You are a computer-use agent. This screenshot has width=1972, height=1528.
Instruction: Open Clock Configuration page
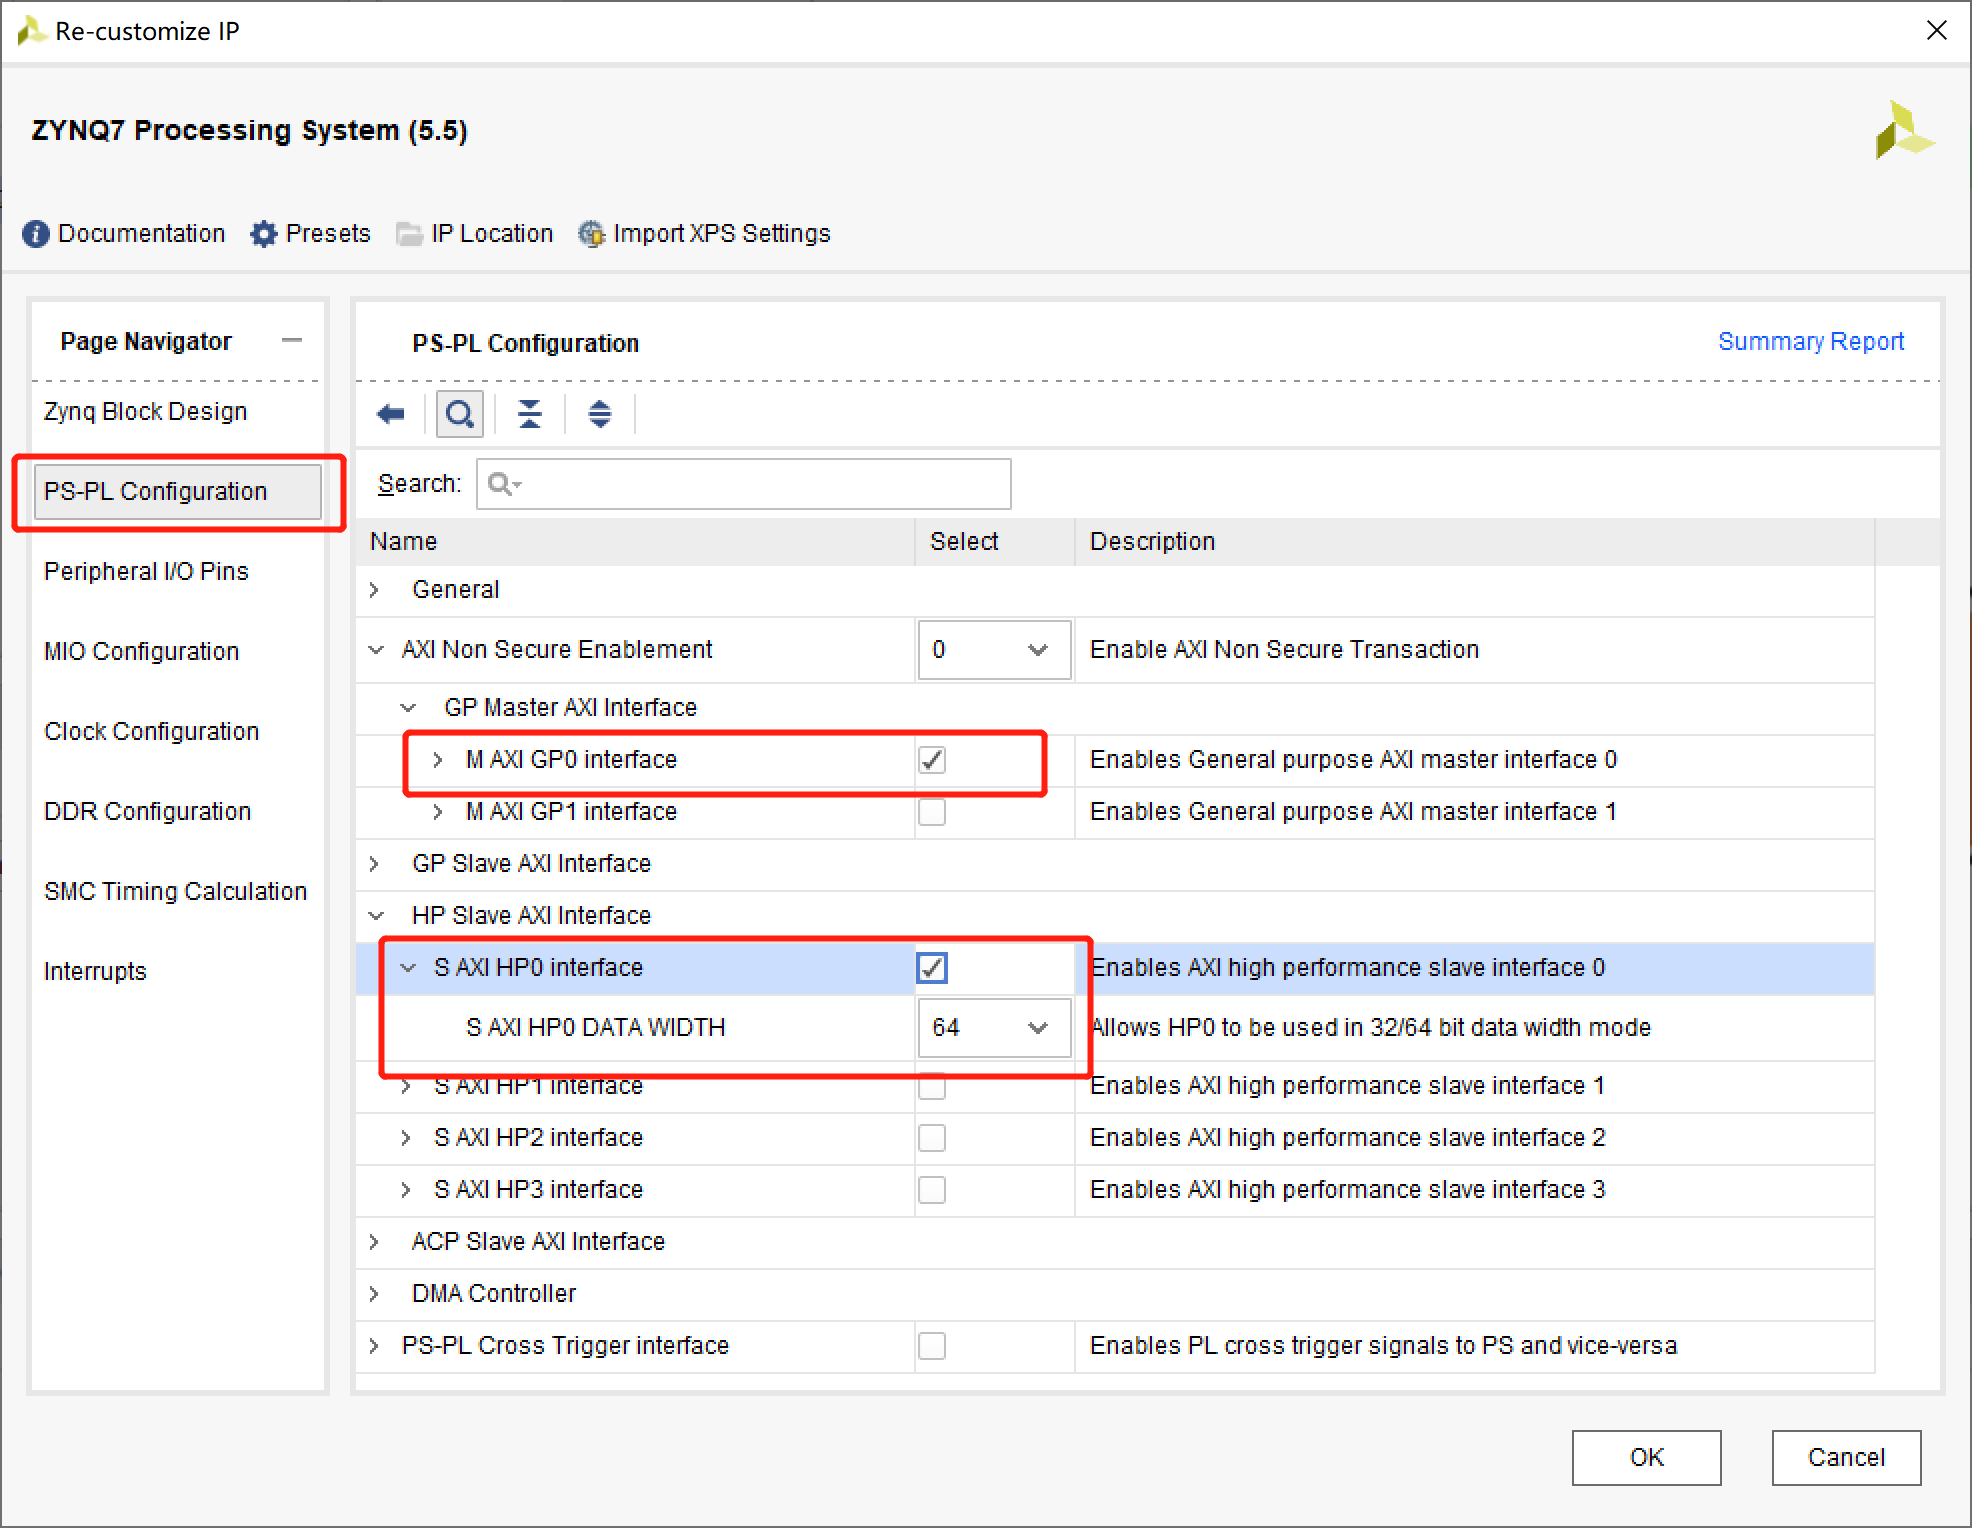(x=151, y=732)
